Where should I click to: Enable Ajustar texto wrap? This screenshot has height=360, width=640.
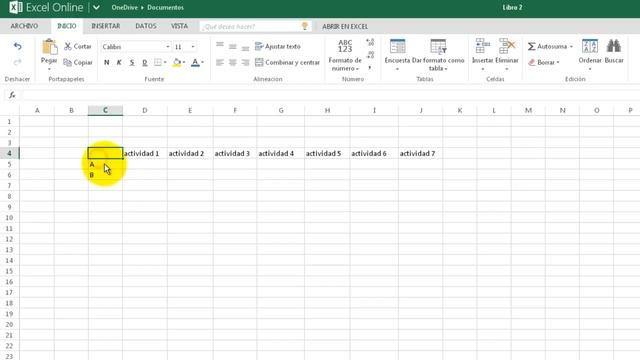click(278, 46)
